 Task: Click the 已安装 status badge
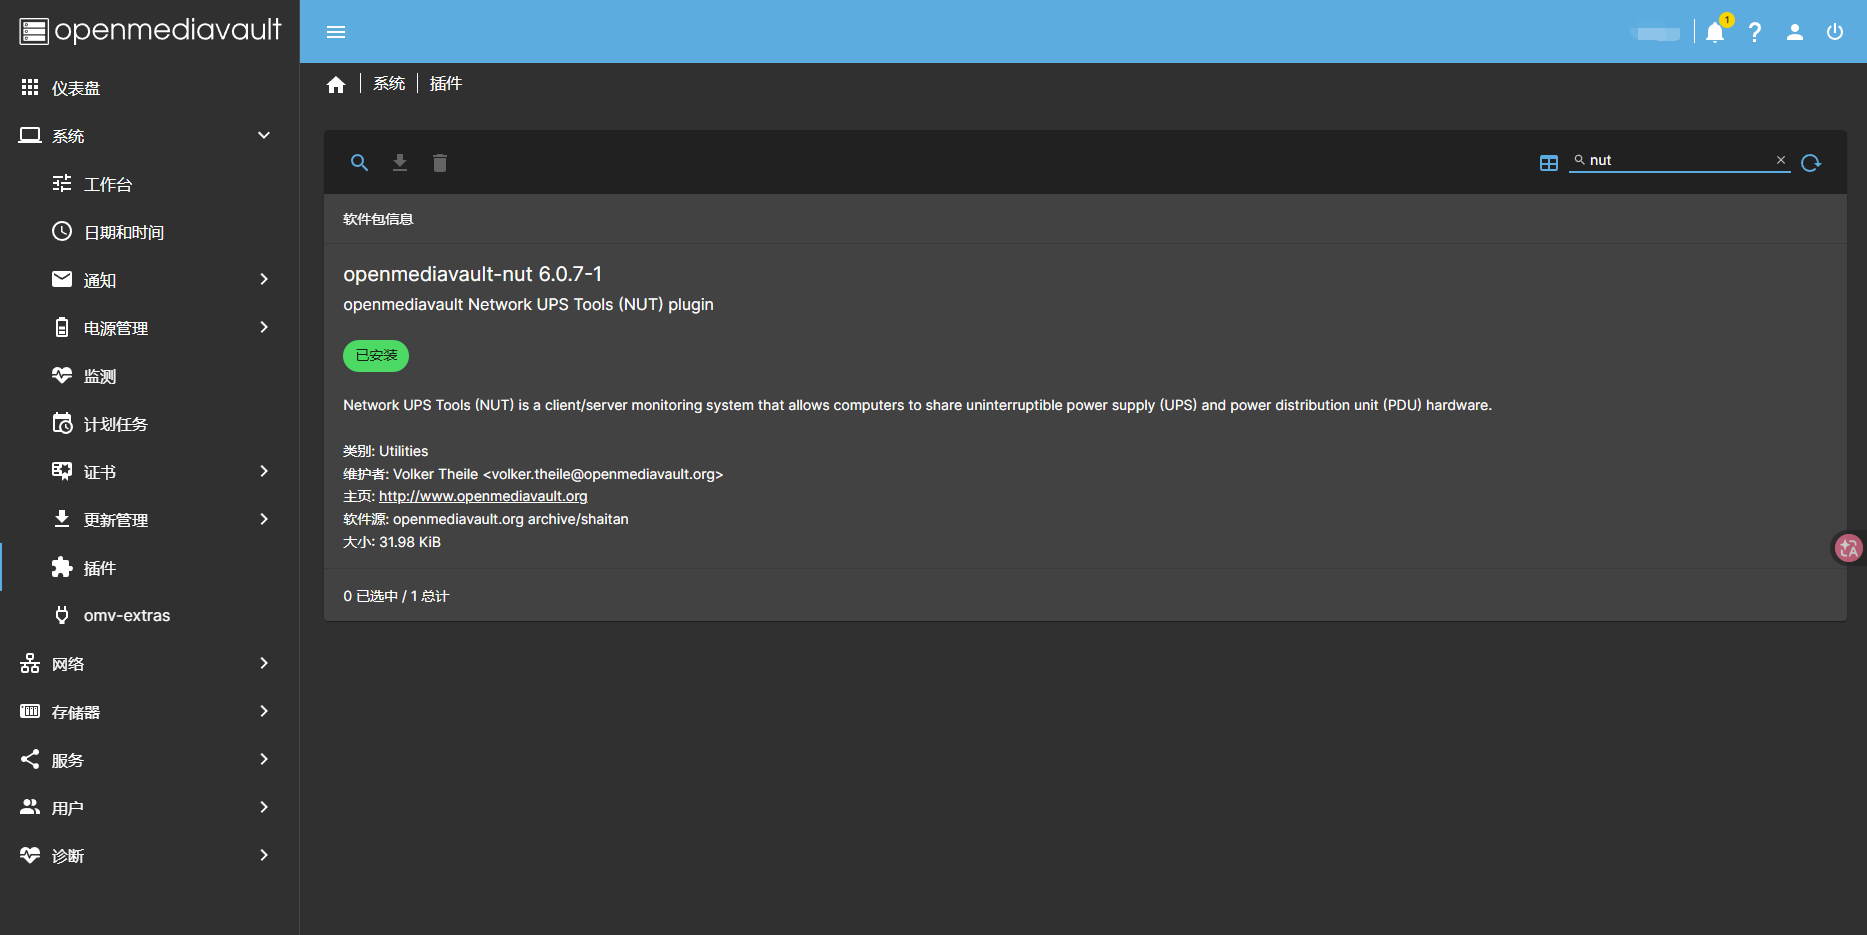pos(376,356)
